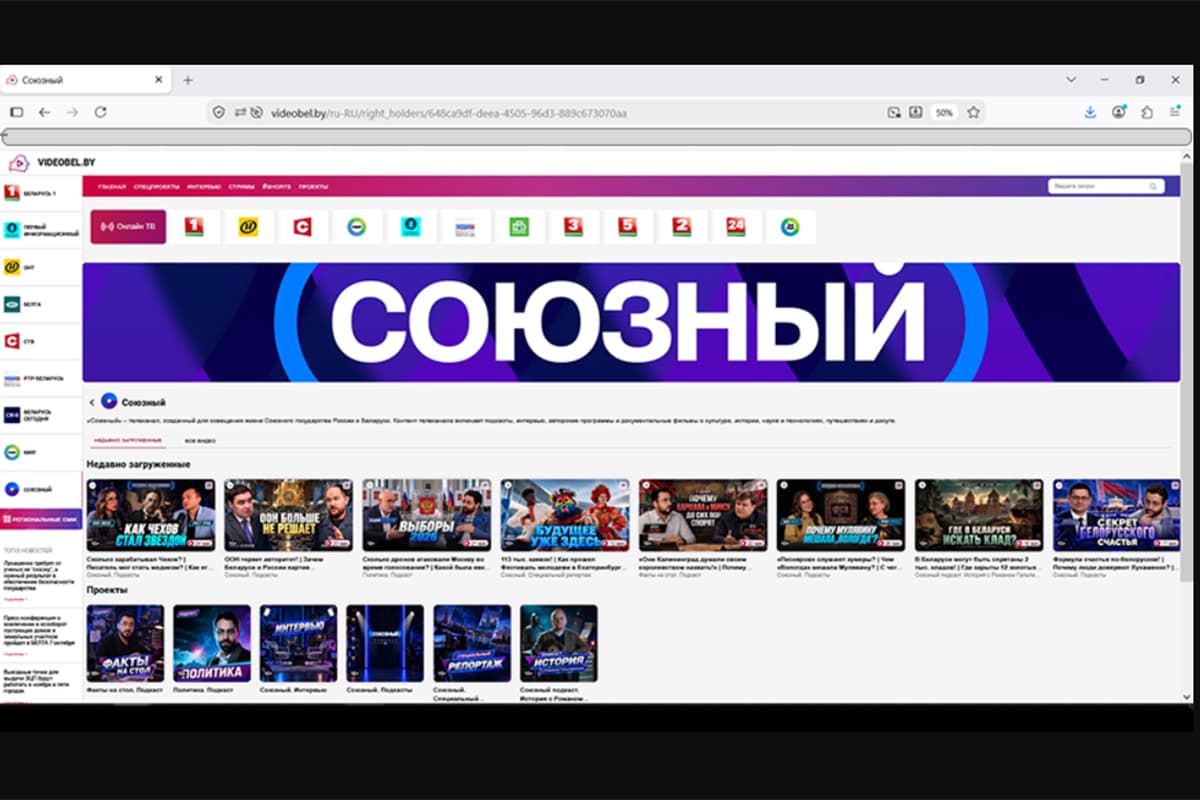Click the shield tracking protection icon
This screenshot has width=1200, height=800.
pyautogui.click(x=219, y=113)
